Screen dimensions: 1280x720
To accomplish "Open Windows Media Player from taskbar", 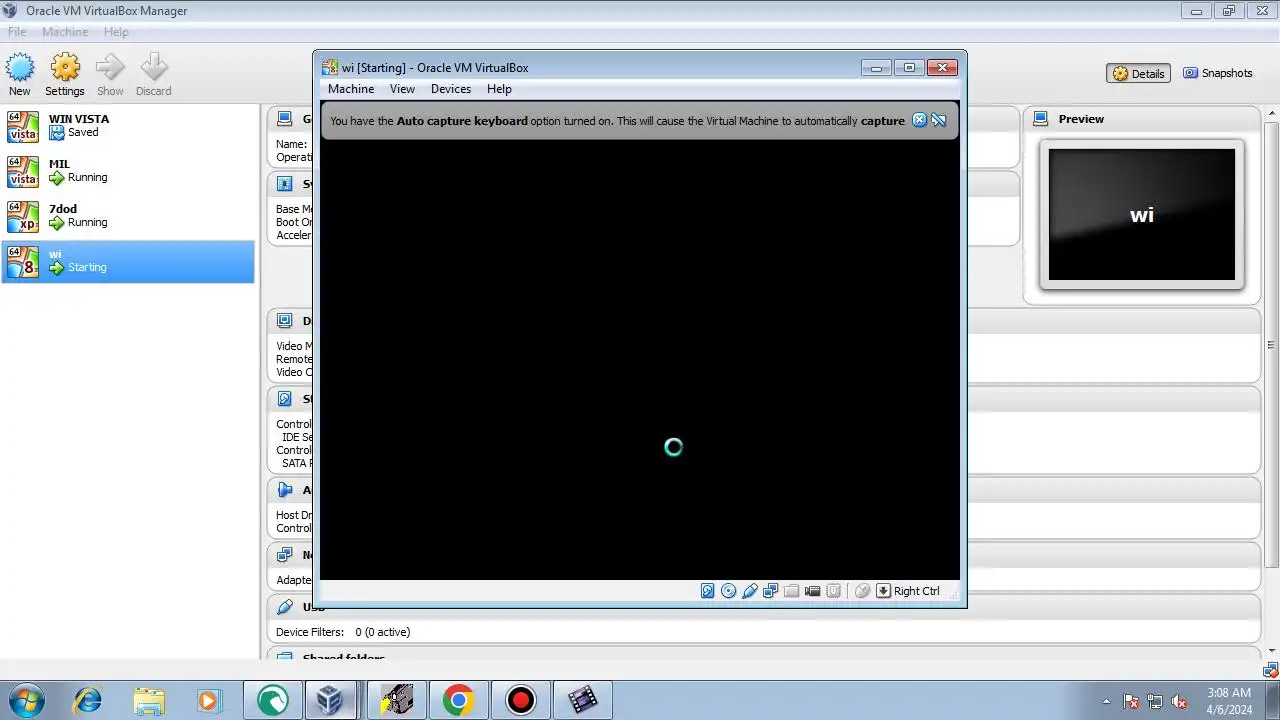I will pos(209,700).
